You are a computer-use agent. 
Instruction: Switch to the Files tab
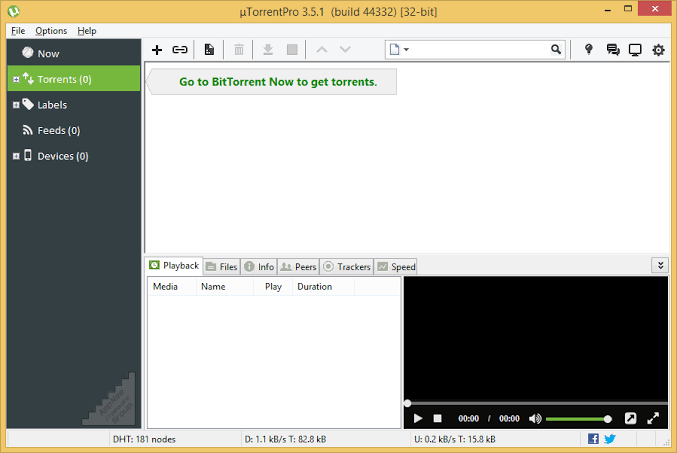(x=222, y=267)
